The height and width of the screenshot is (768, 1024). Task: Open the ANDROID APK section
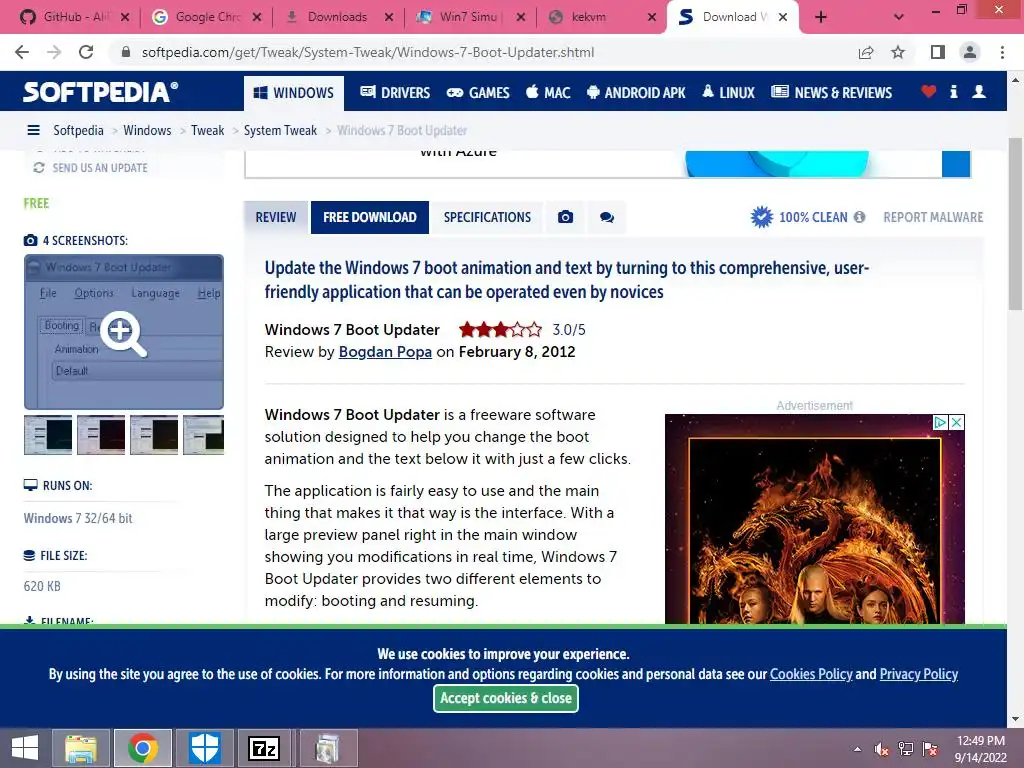coord(636,93)
